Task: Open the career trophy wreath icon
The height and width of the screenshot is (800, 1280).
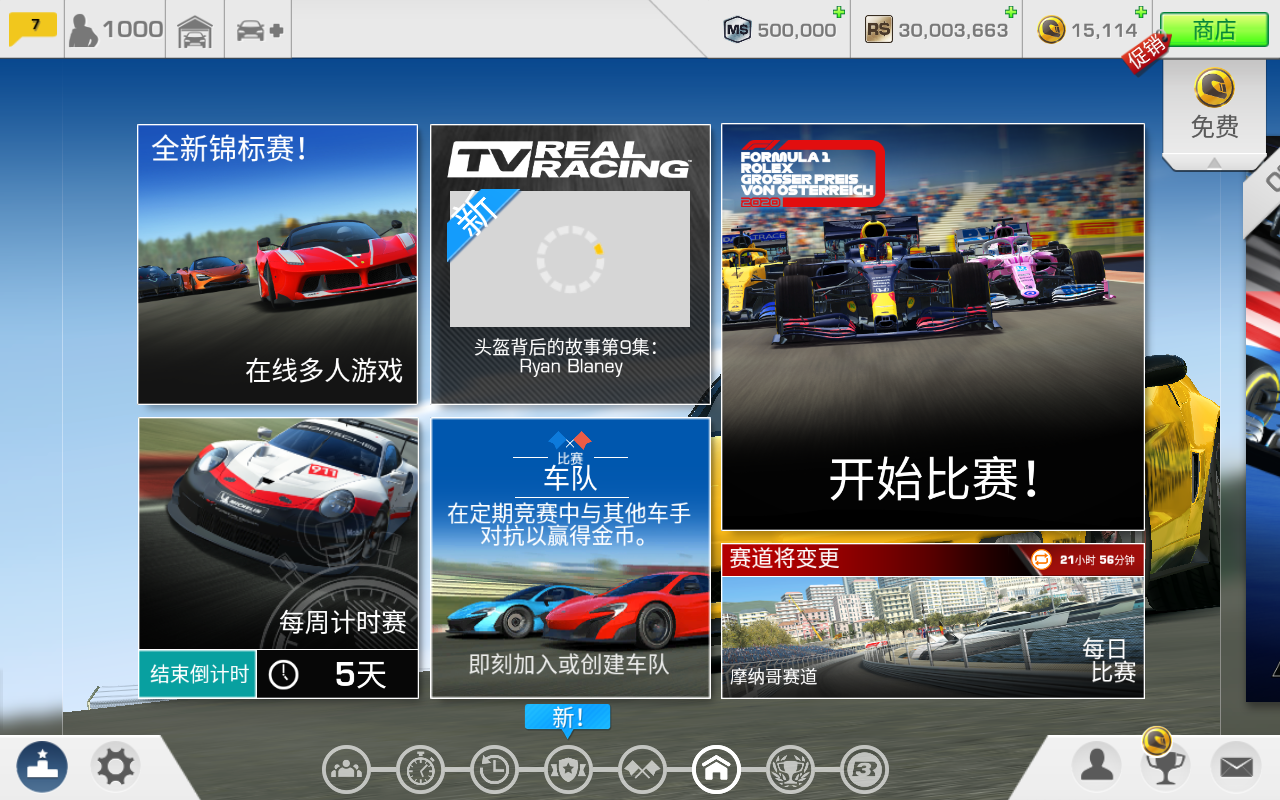Action: (790, 769)
